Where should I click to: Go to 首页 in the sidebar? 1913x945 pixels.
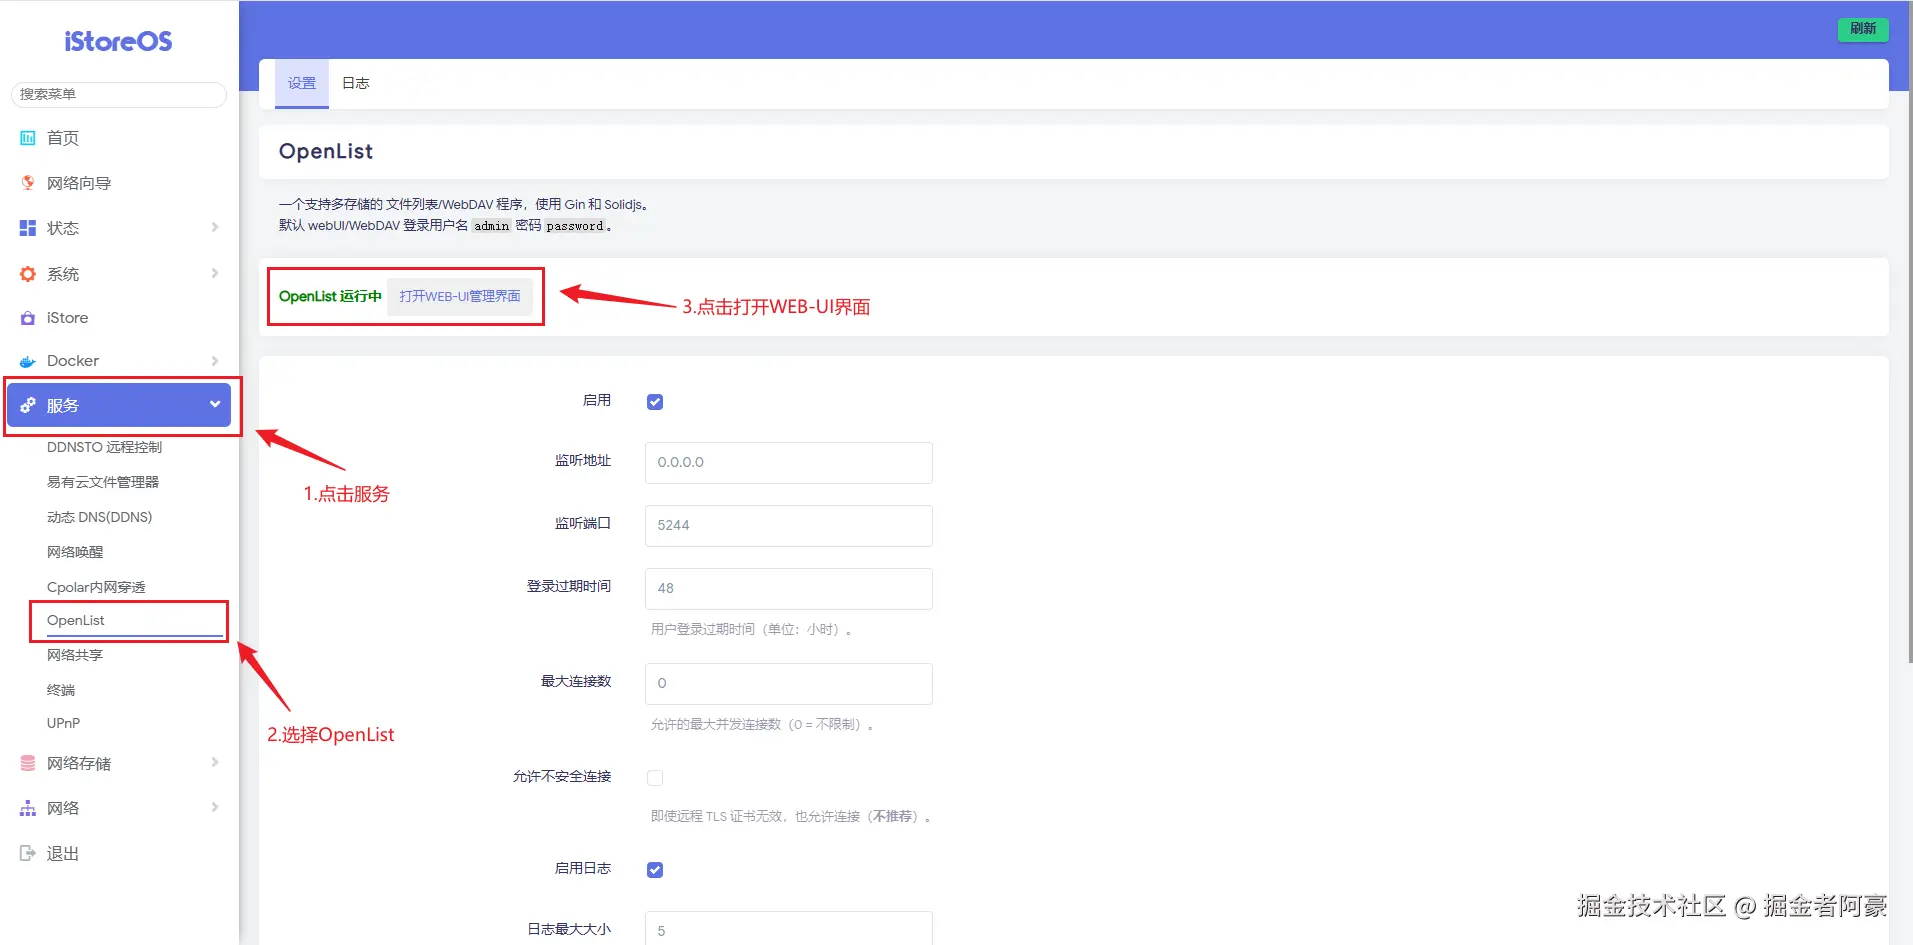coord(63,138)
